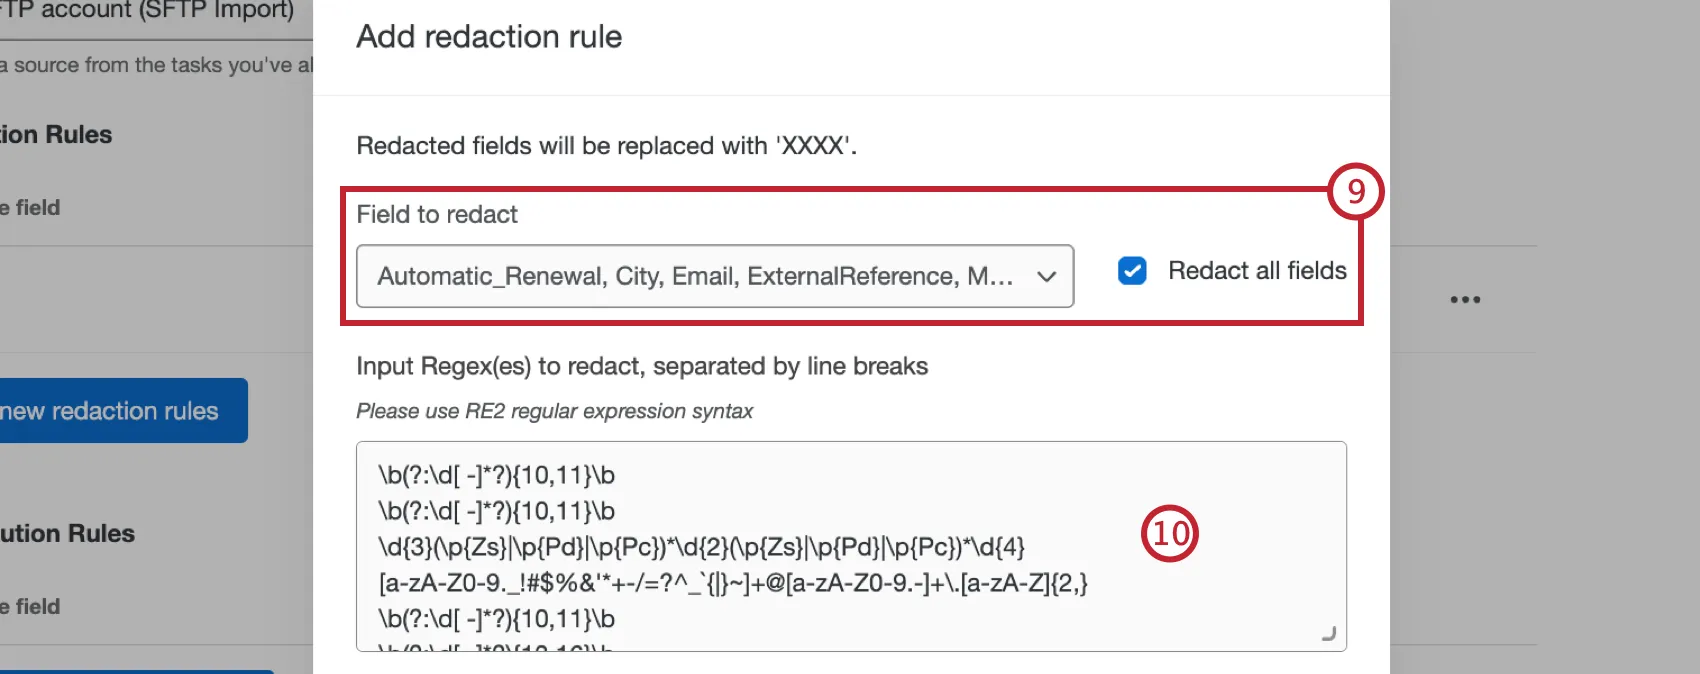The width and height of the screenshot is (1700, 674).
Task: Open the SFTP account (SFTP Import) selector
Action: pyautogui.click(x=150, y=10)
